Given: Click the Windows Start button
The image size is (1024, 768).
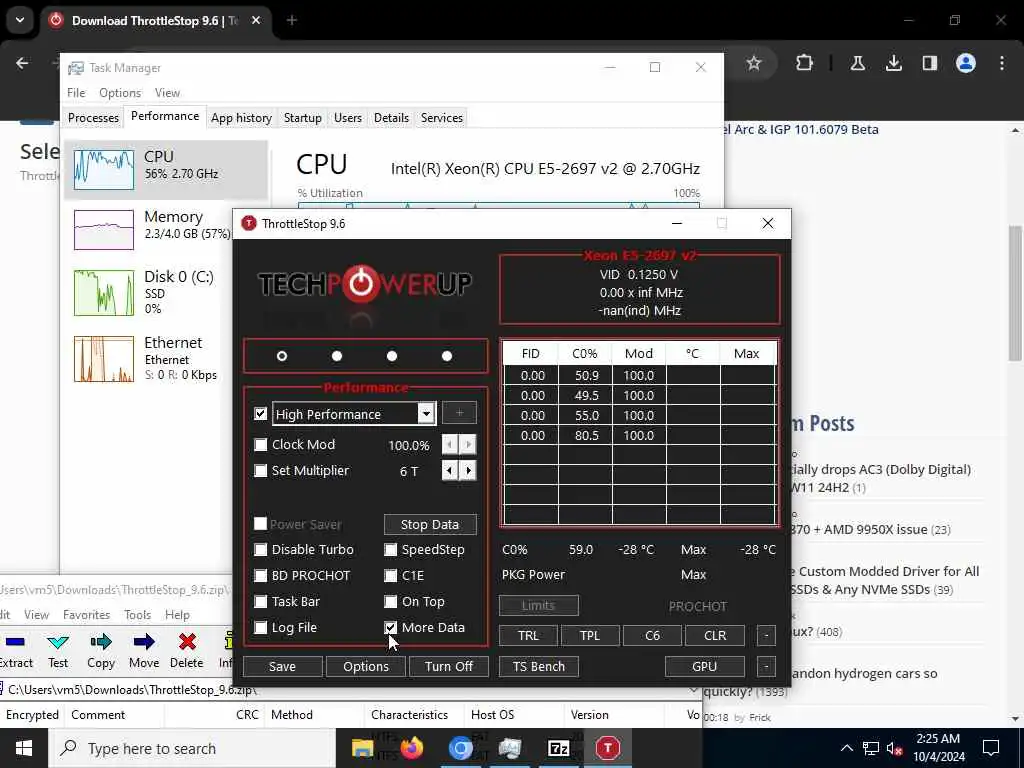Looking at the screenshot, I should 24,748.
